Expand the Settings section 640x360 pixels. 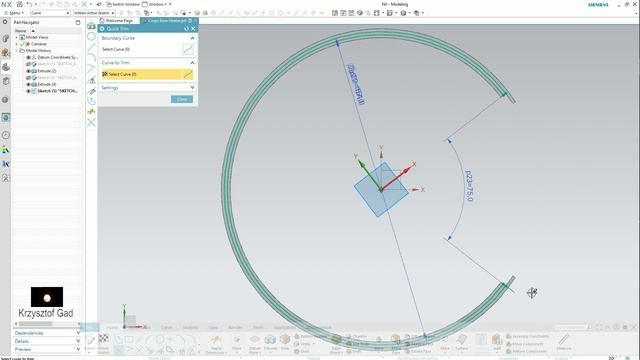[192, 87]
